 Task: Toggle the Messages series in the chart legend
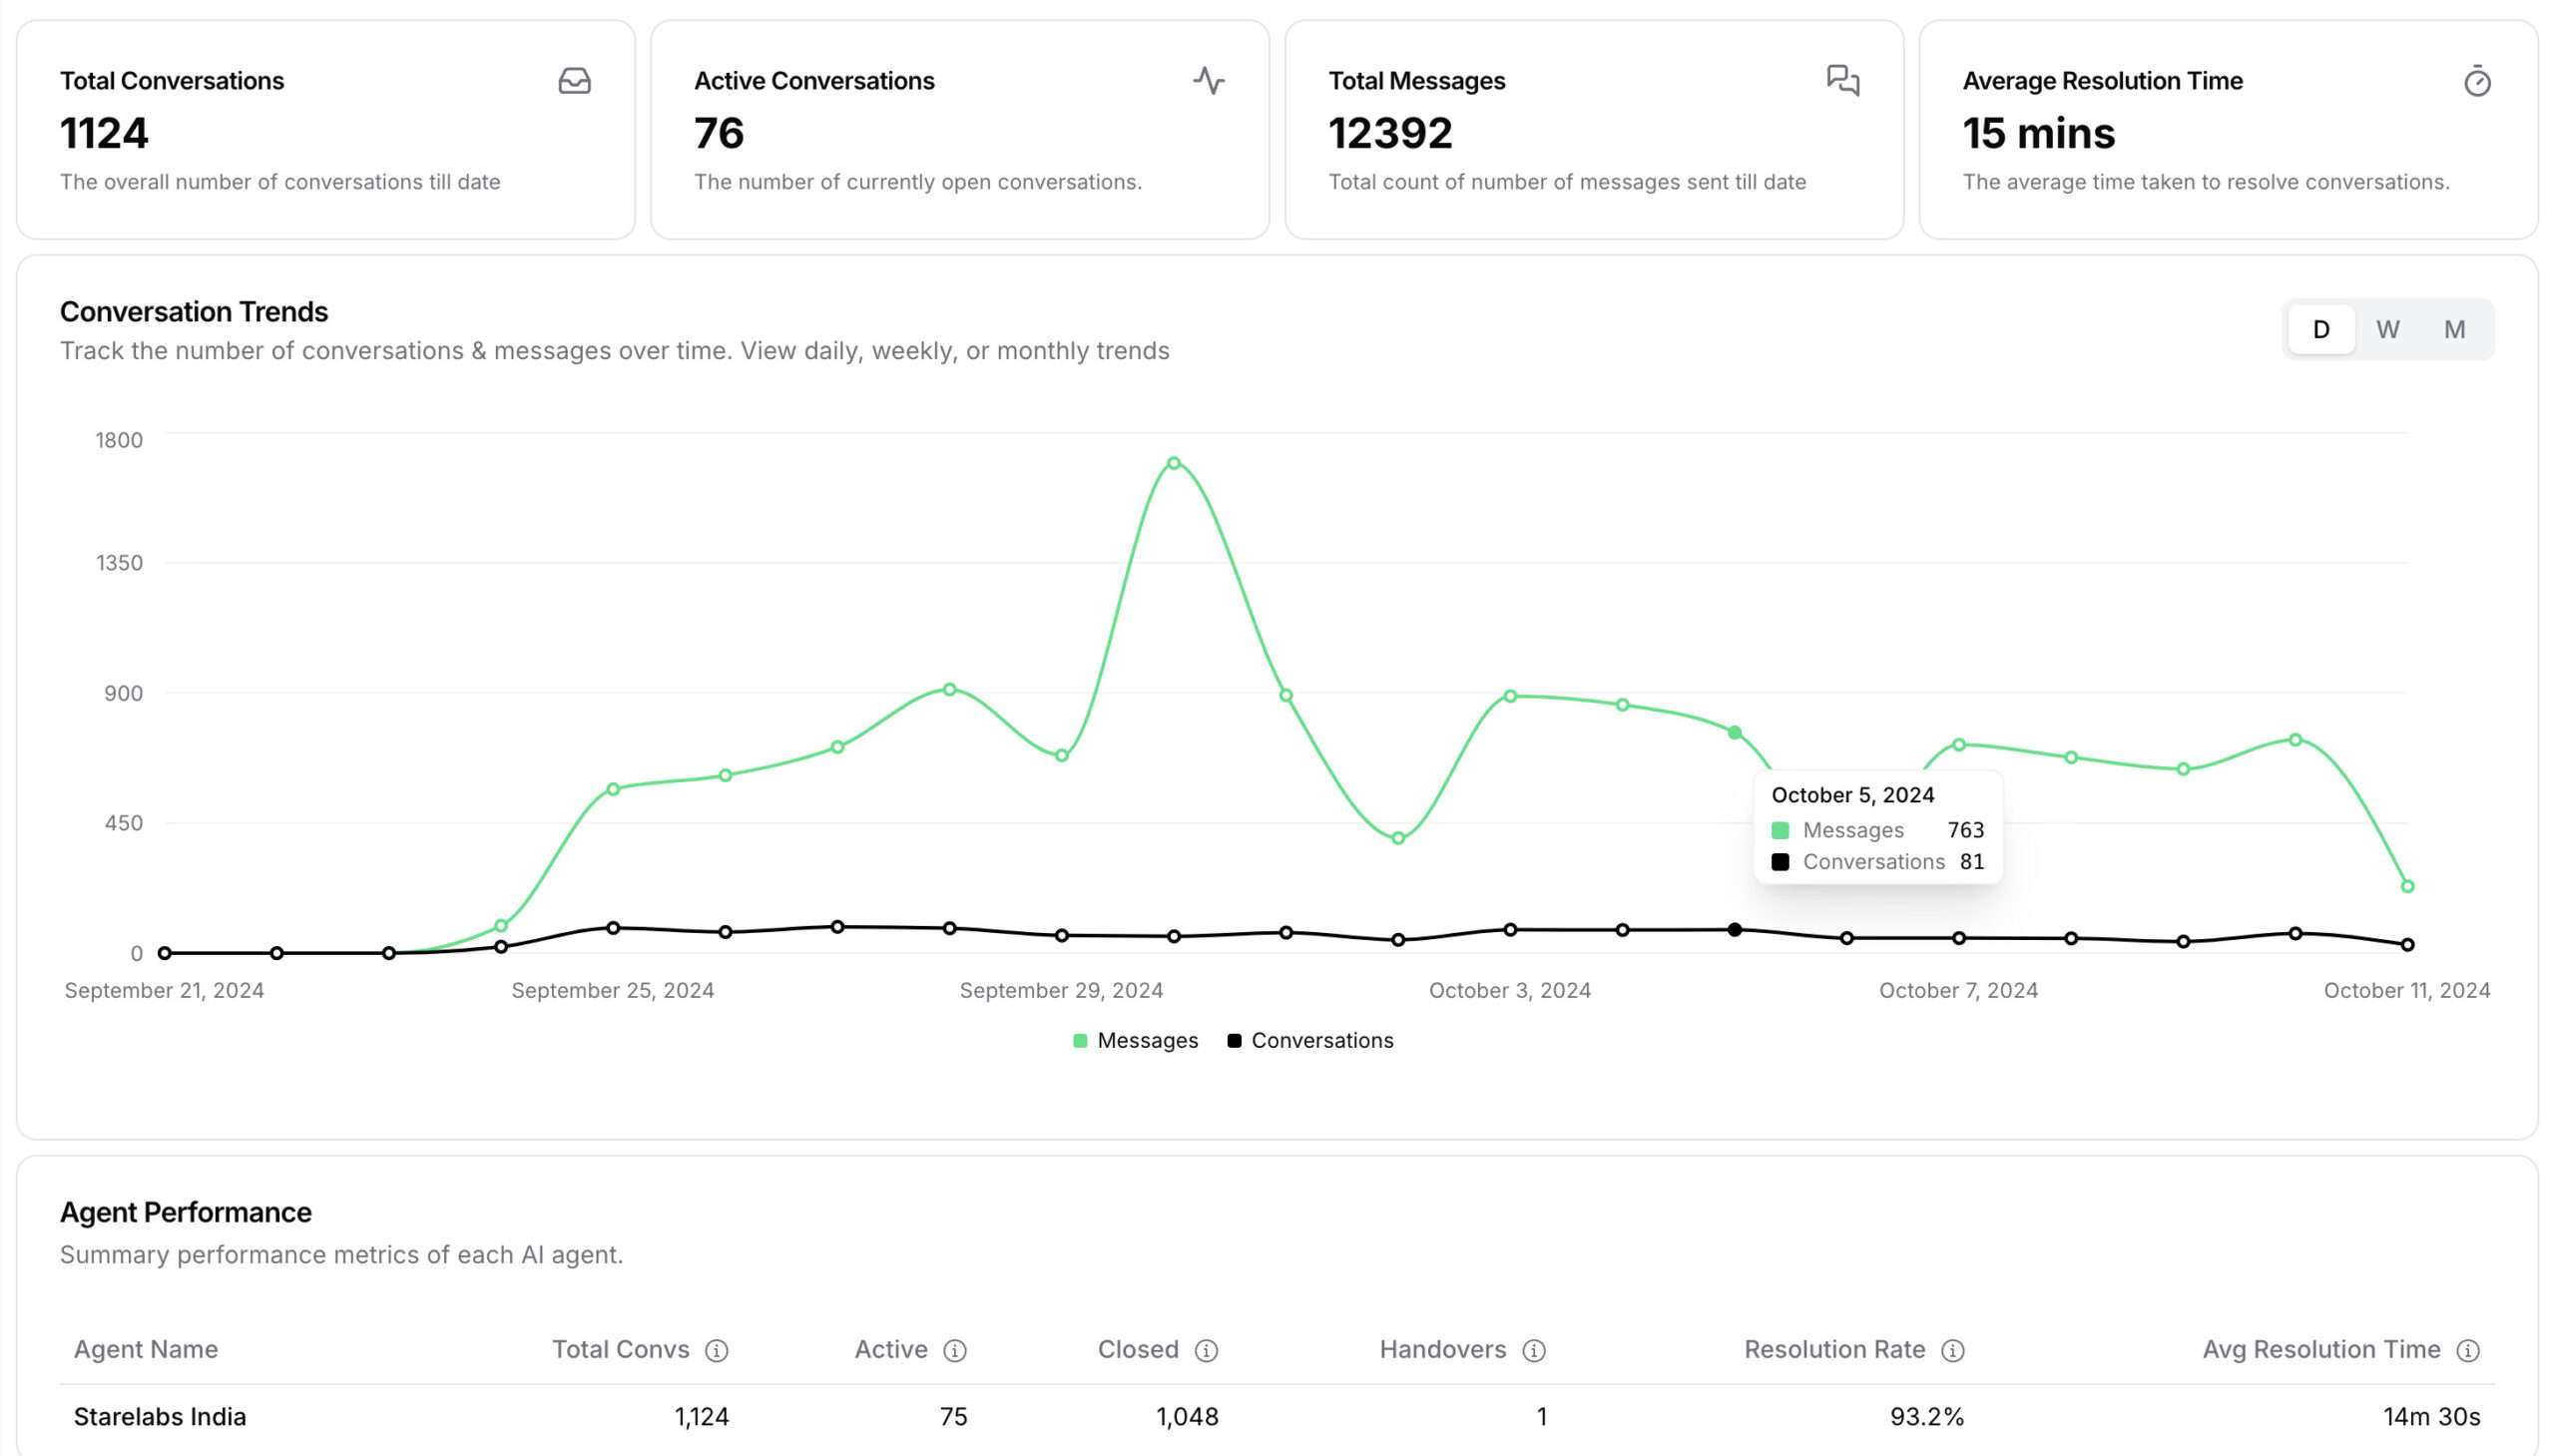click(x=1135, y=1040)
